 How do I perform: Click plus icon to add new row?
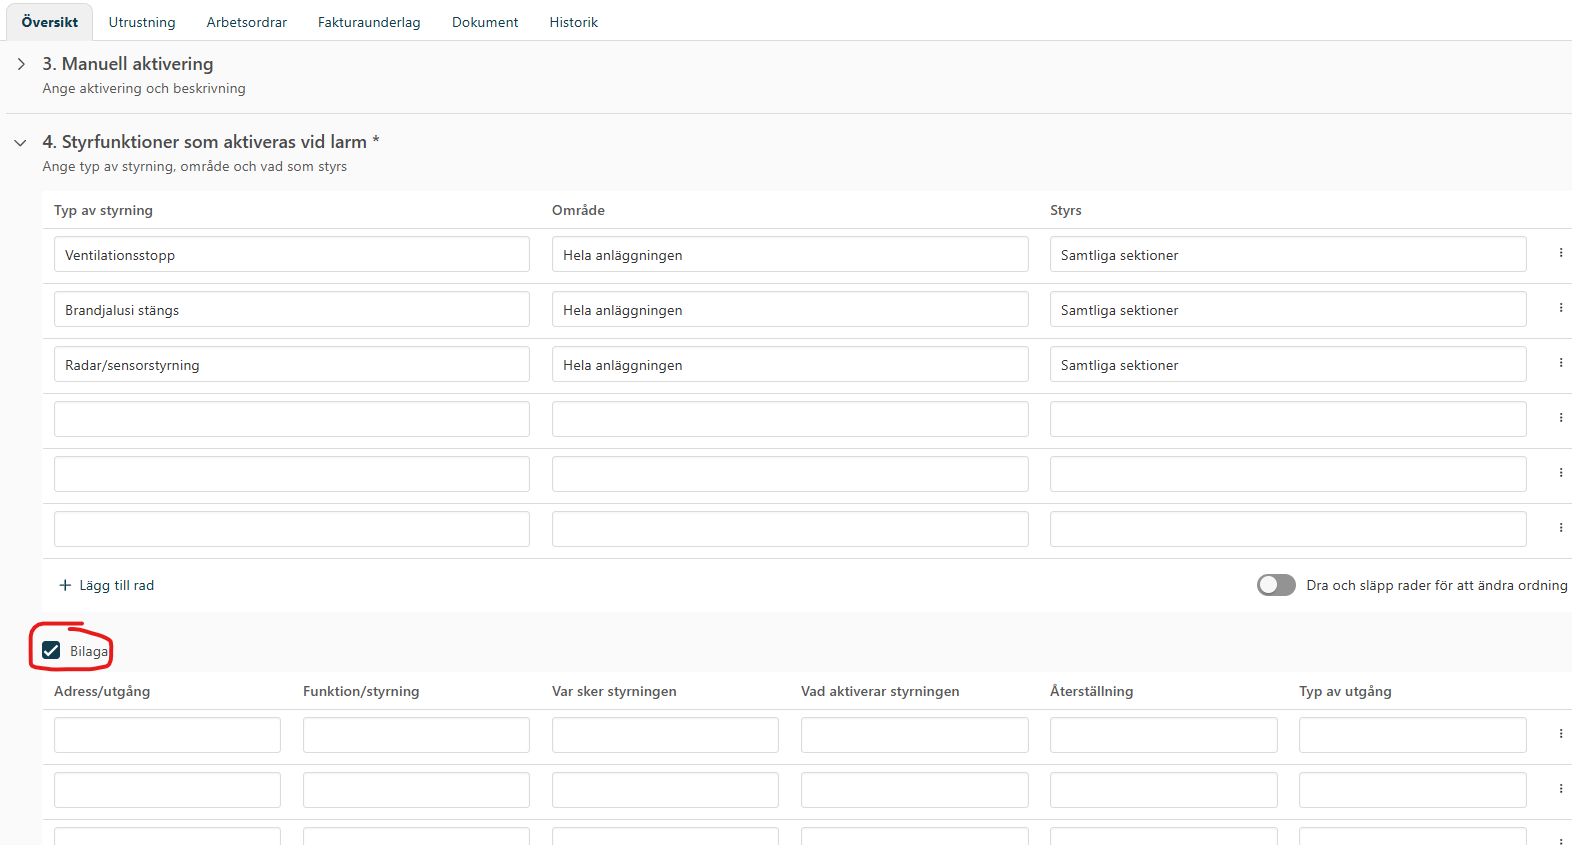(x=65, y=585)
